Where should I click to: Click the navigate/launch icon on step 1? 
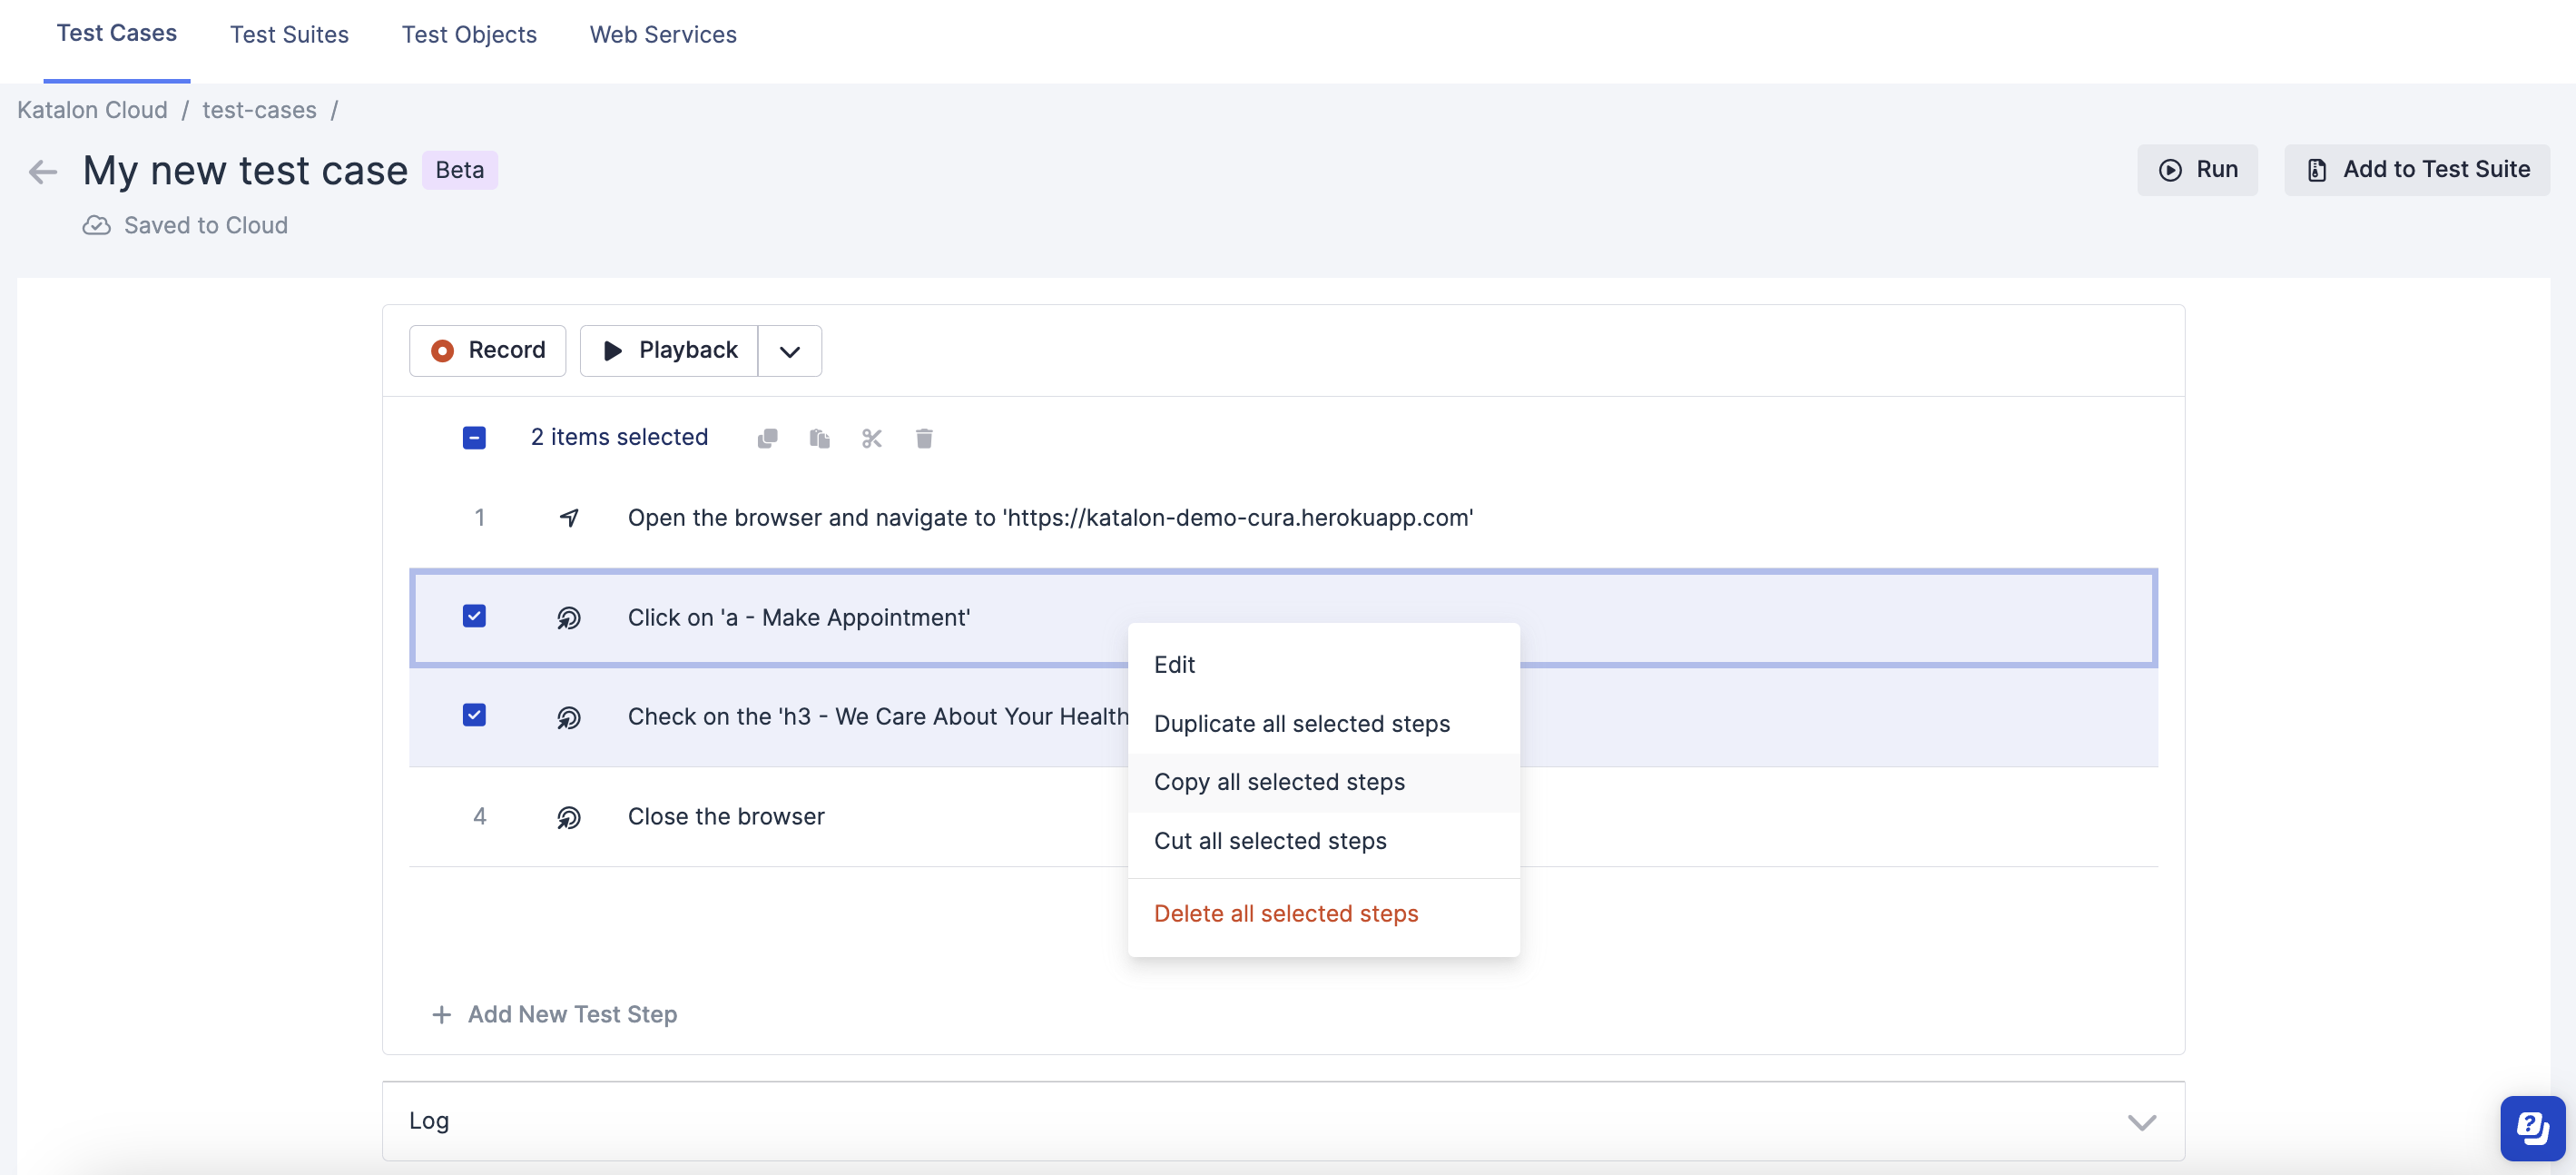(570, 516)
